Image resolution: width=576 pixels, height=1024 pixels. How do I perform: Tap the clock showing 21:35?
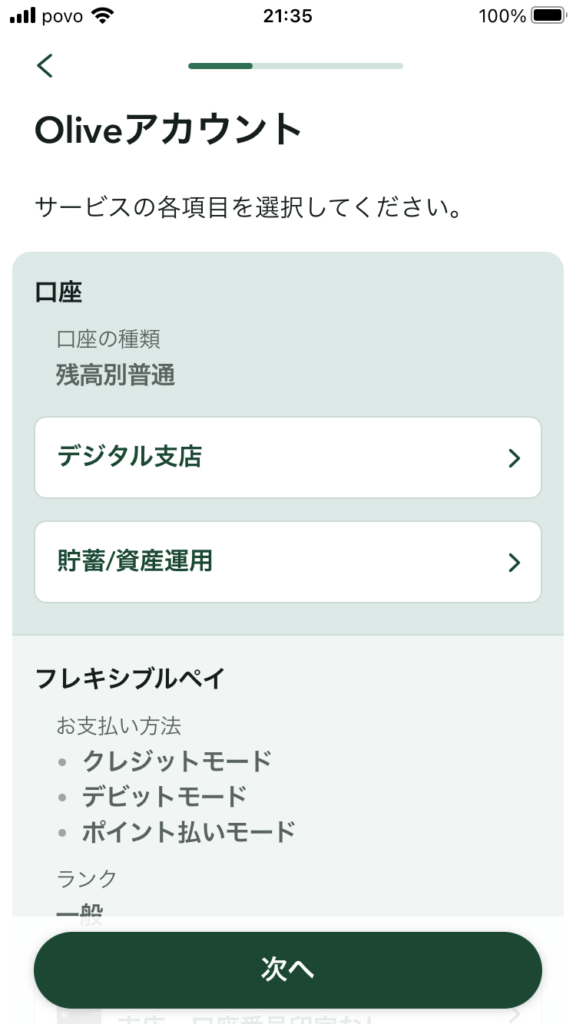[288, 16]
